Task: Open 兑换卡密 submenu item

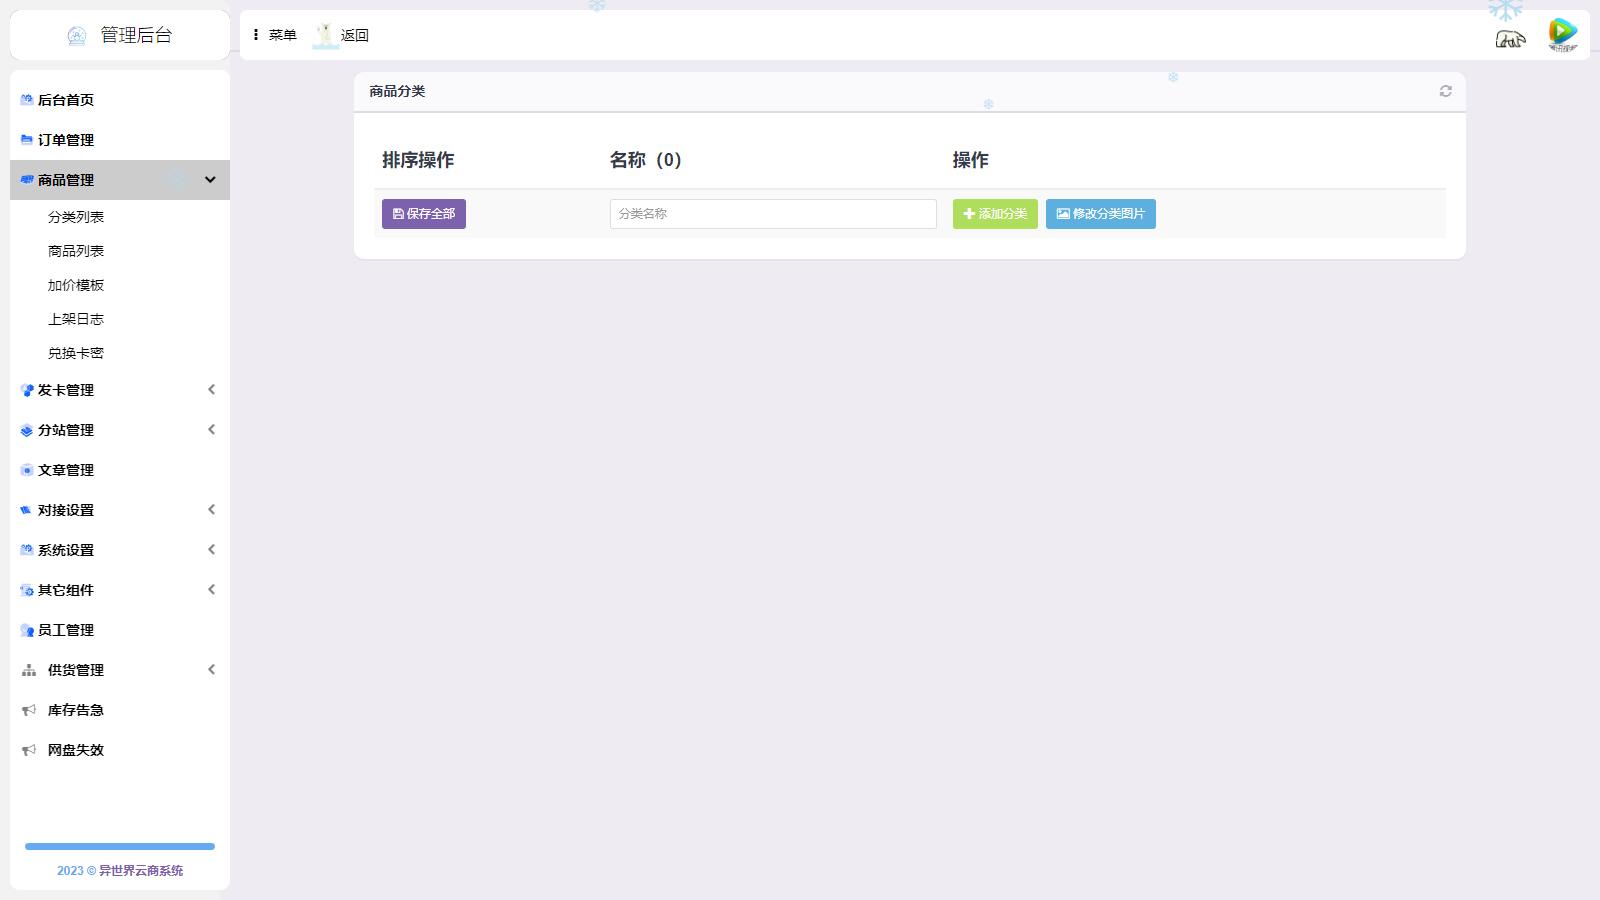Action: (76, 353)
